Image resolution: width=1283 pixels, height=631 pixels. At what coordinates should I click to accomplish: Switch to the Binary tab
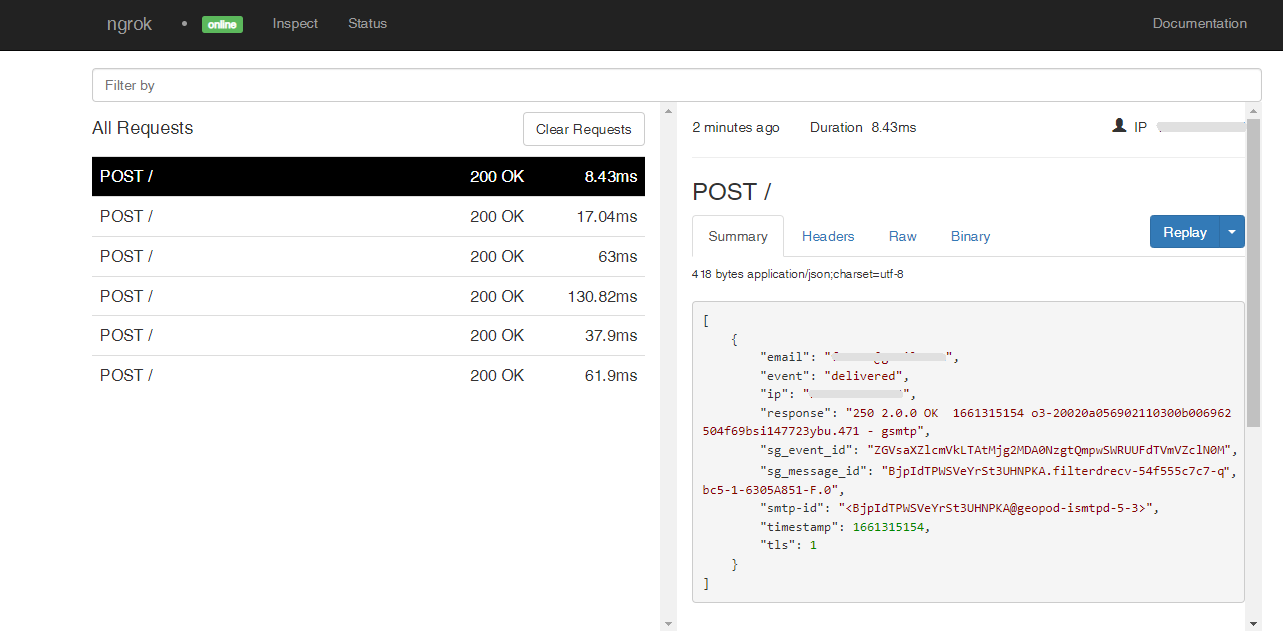[970, 236]
